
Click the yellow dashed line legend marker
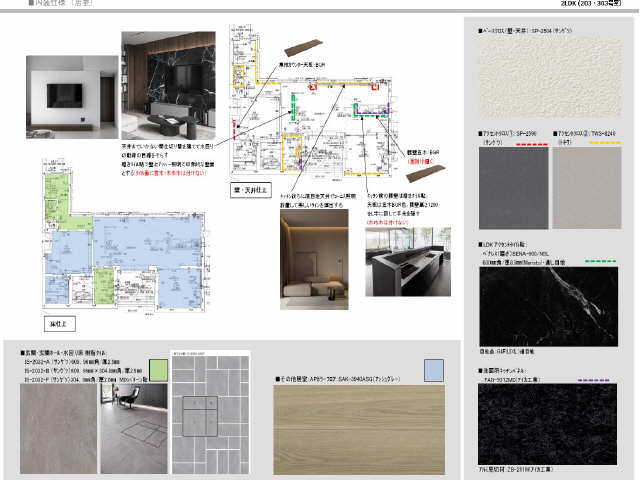[605, 143]
